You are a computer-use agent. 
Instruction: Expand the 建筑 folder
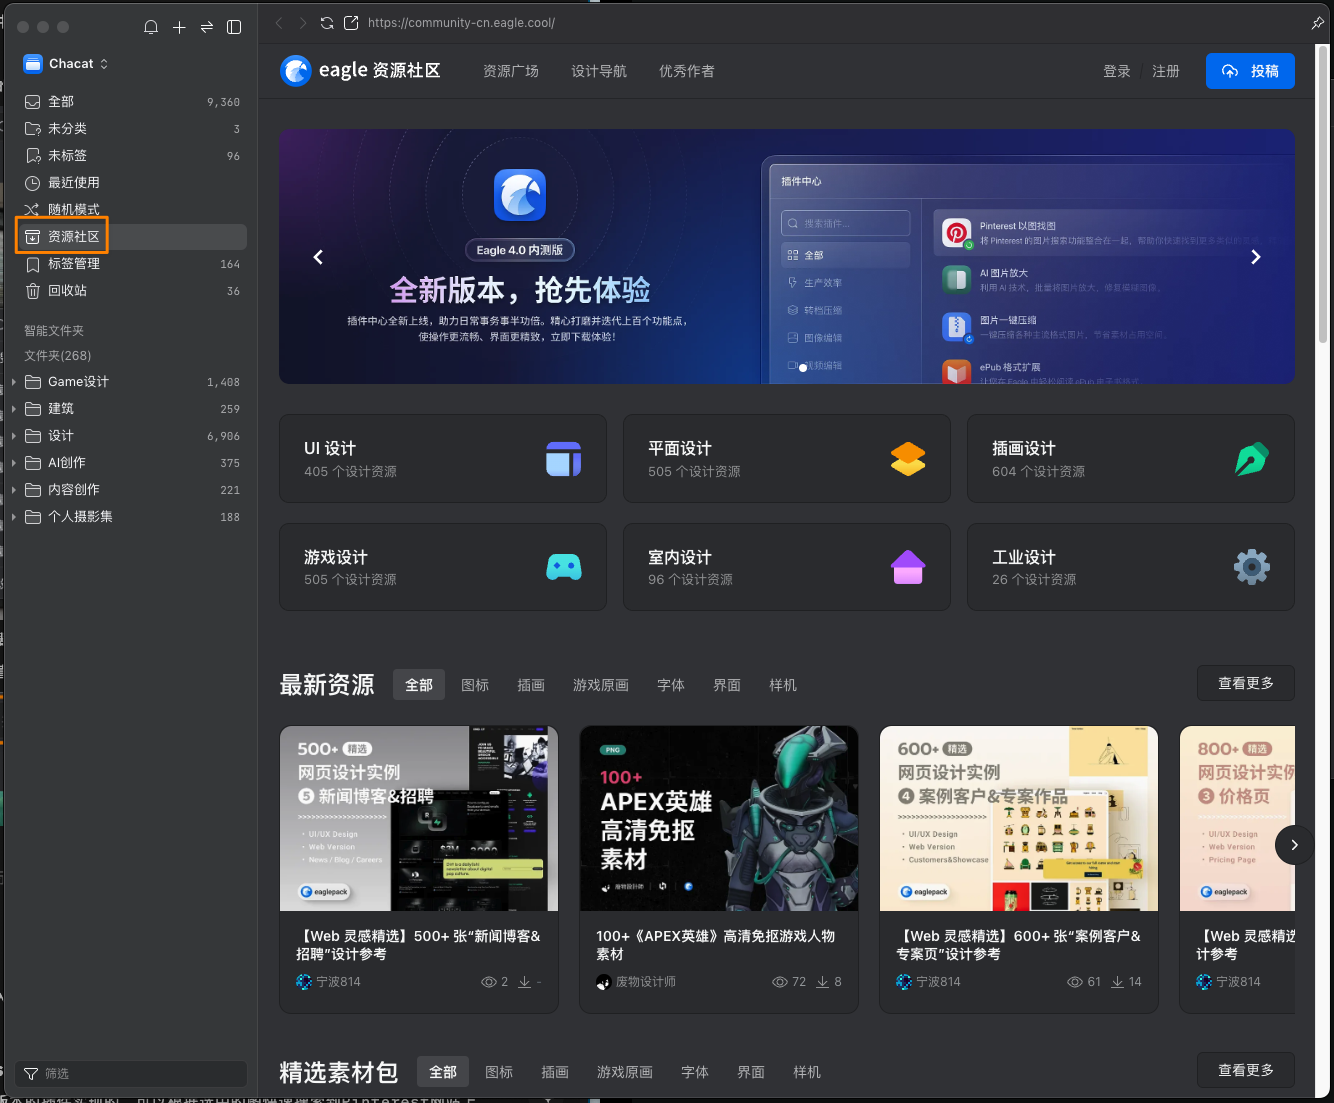pyautogui.click(x=13, y=409)
